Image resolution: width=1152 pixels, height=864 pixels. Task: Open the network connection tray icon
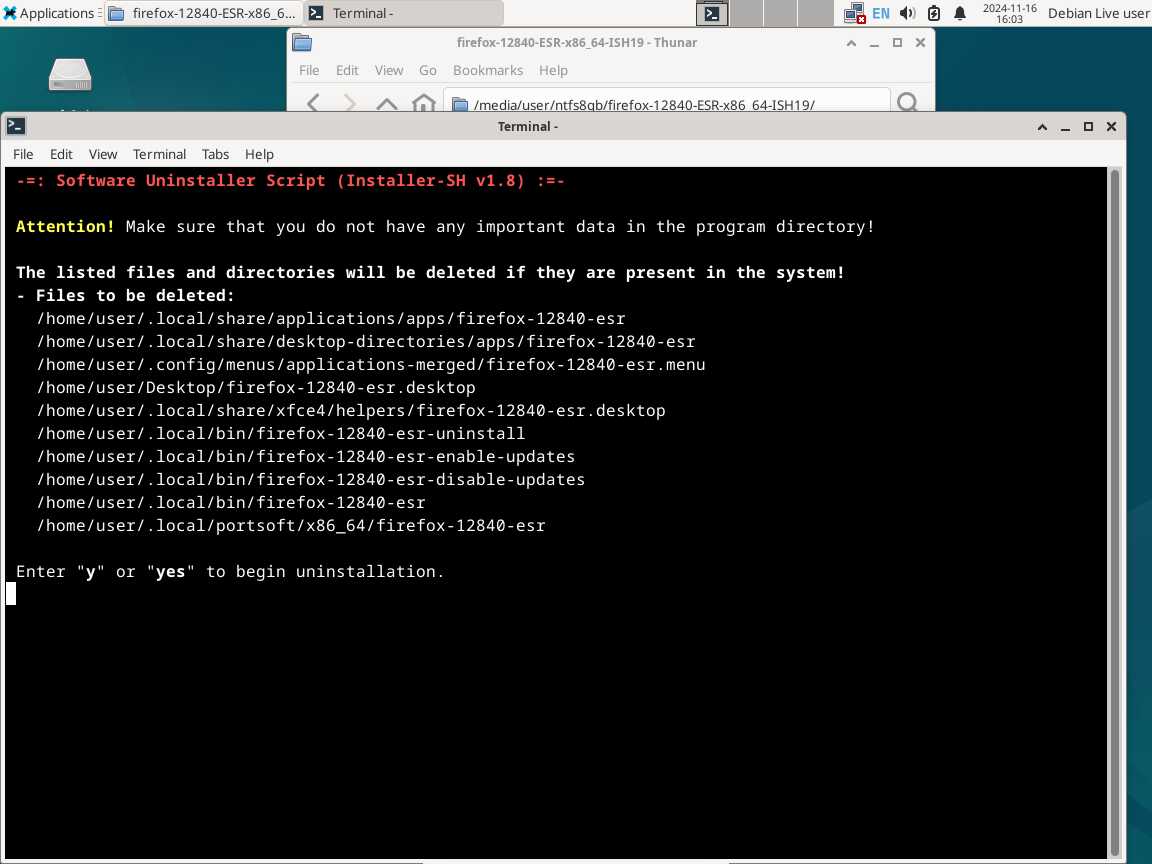854,13
